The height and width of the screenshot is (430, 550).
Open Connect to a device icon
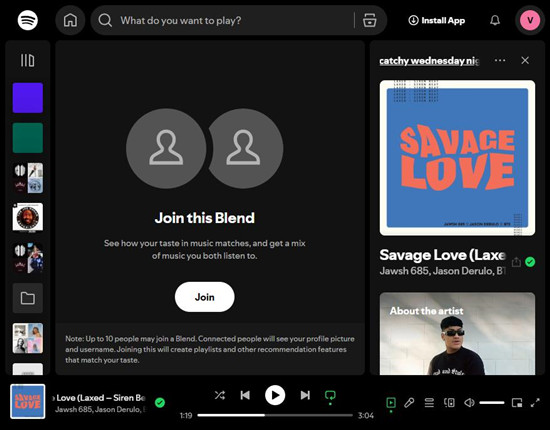[449, 403]
